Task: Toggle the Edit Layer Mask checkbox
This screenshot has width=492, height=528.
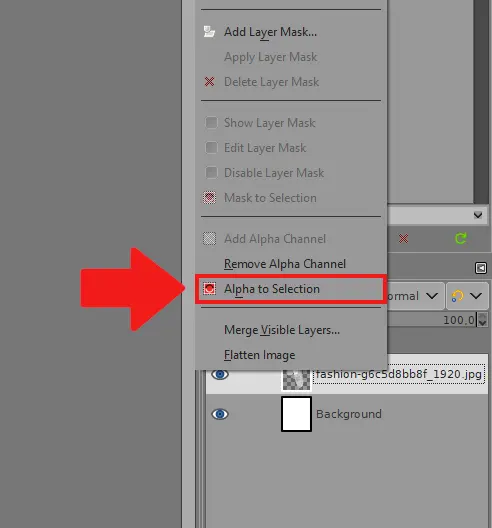Action: (x=211, y=147)
